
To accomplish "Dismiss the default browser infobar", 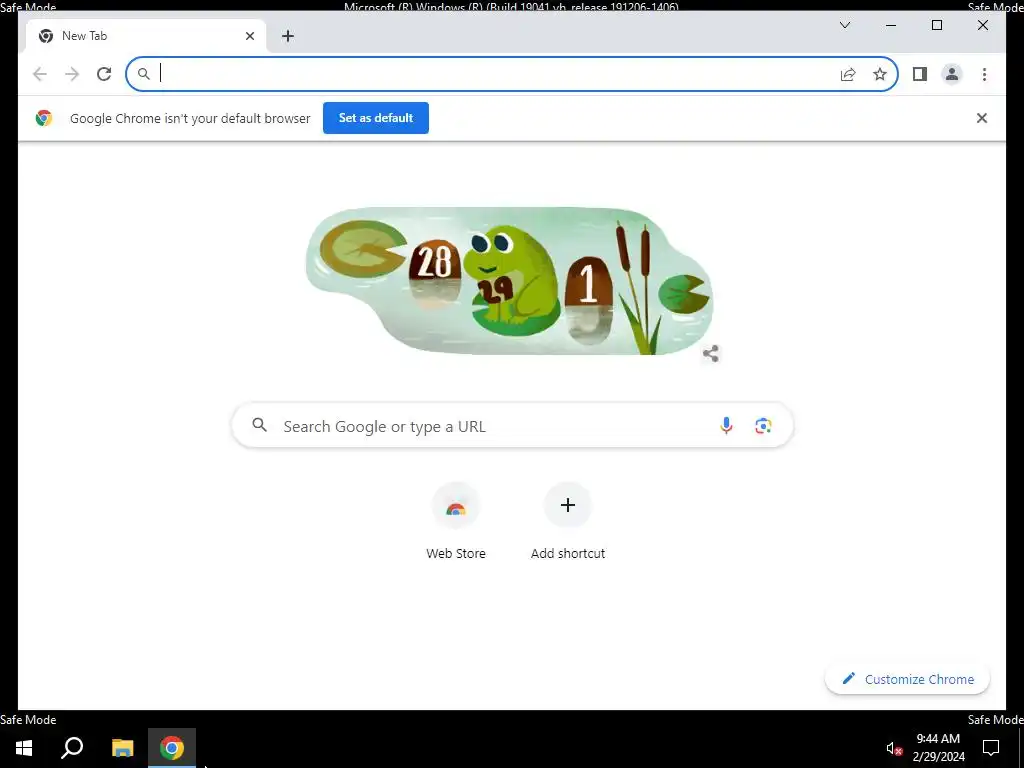I will click(981, 118).
